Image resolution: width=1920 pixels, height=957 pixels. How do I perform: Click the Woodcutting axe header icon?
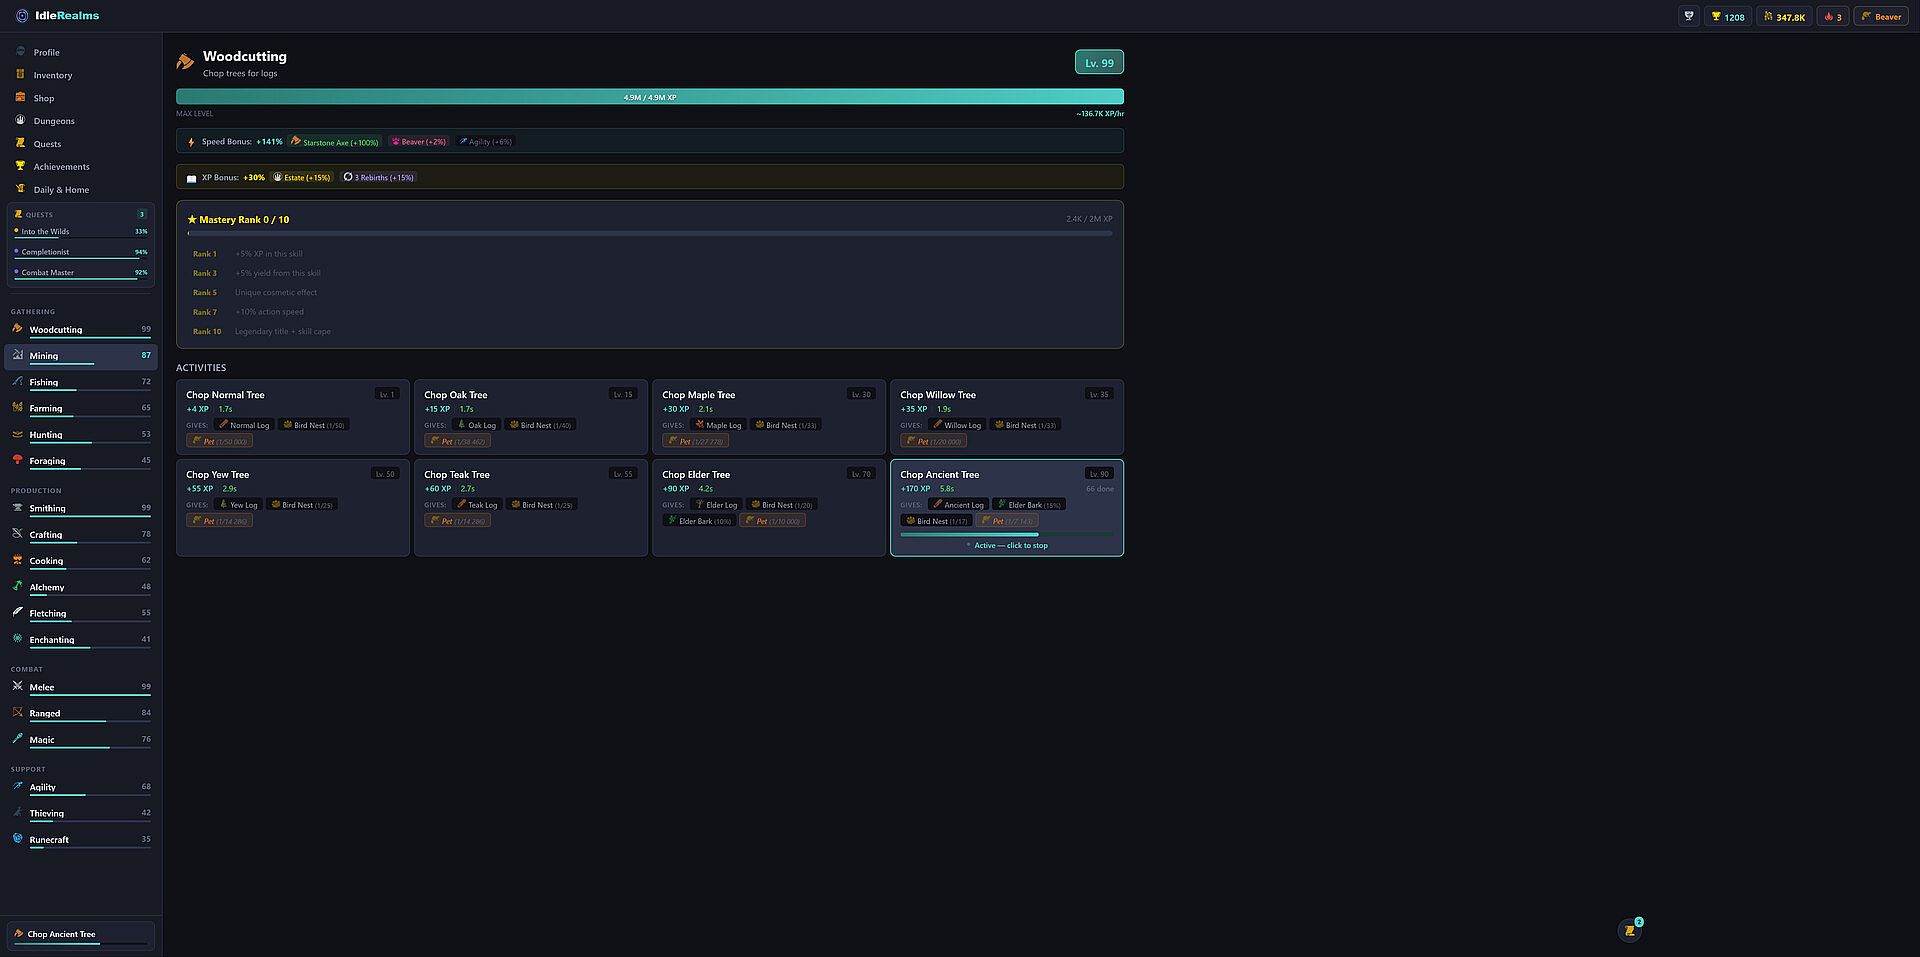click(185, 62)
